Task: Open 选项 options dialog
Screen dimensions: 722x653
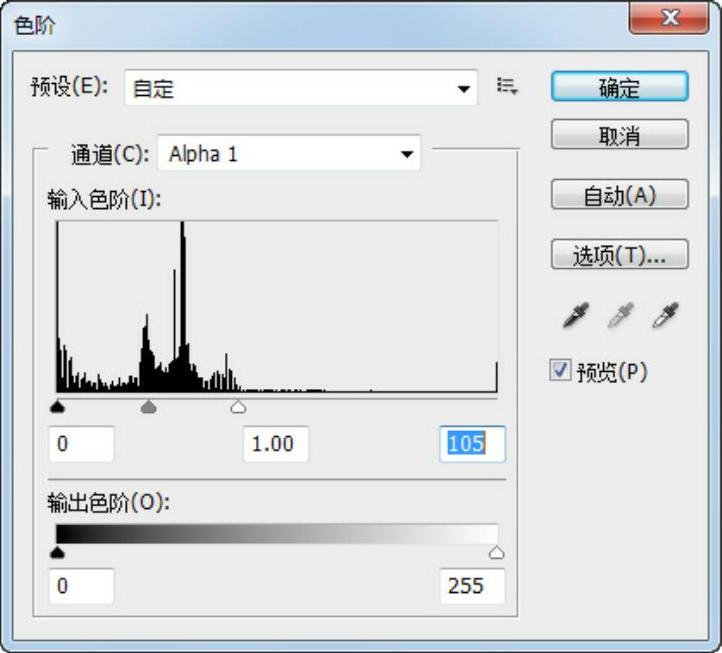Action: (619, 255)
